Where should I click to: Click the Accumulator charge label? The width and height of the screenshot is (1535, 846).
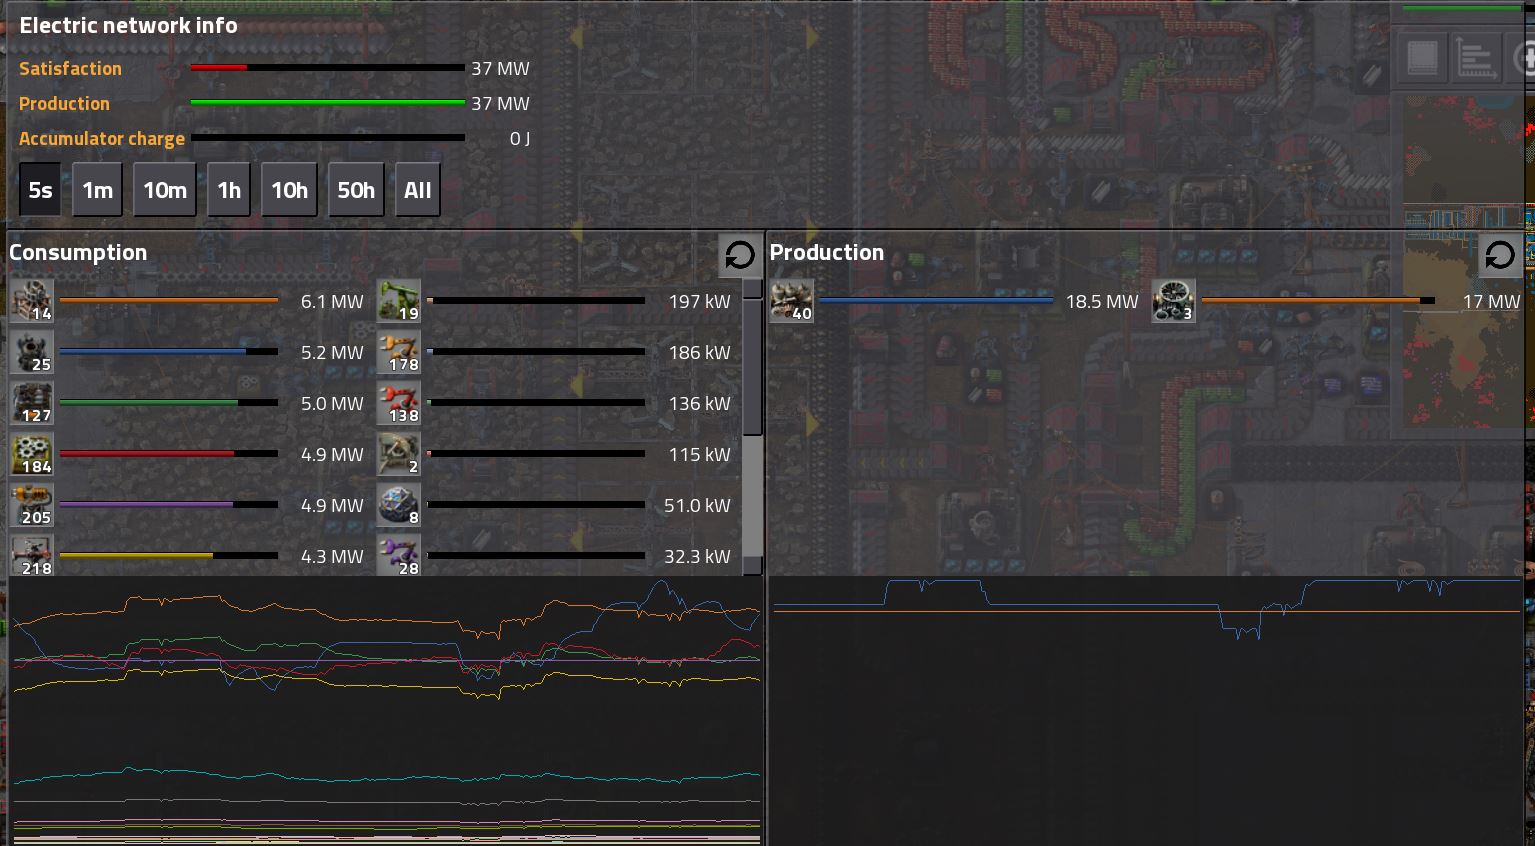(102, 139)
